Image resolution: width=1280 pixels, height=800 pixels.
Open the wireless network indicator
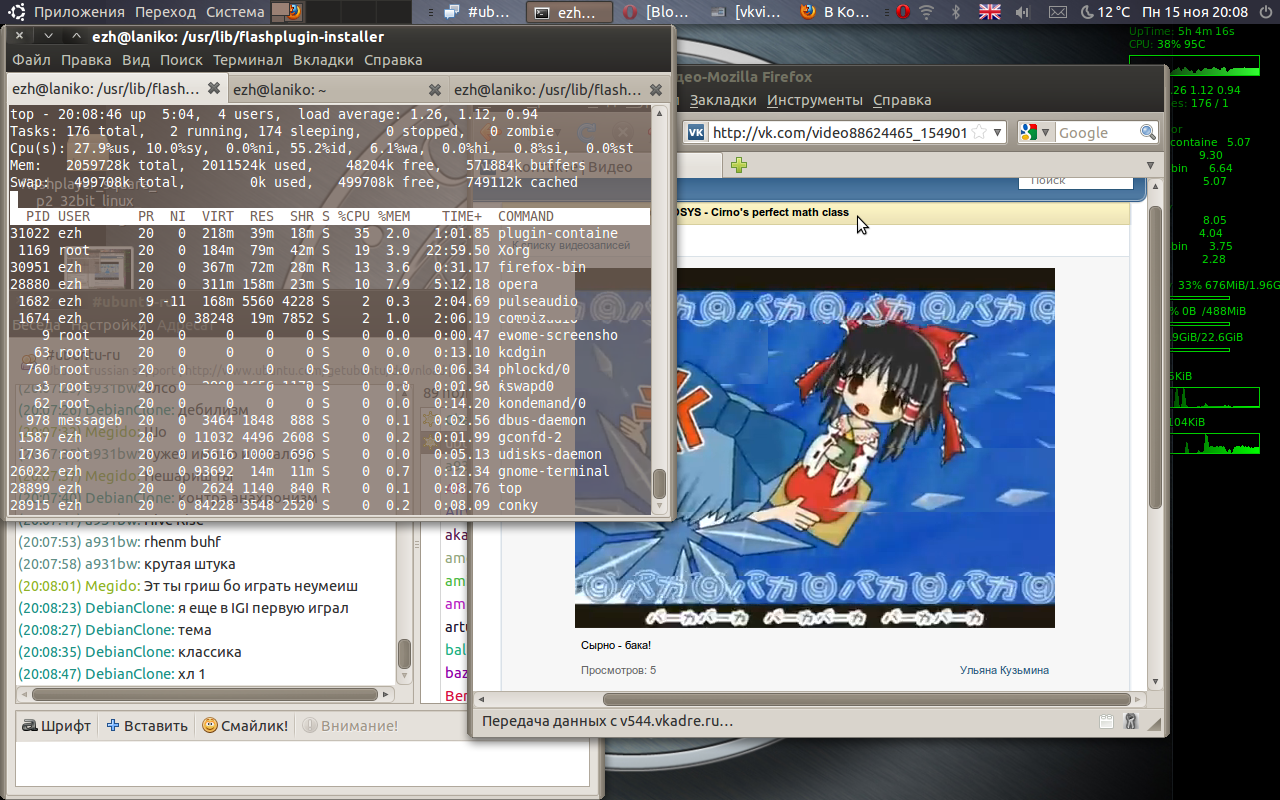tap(927, 13)
